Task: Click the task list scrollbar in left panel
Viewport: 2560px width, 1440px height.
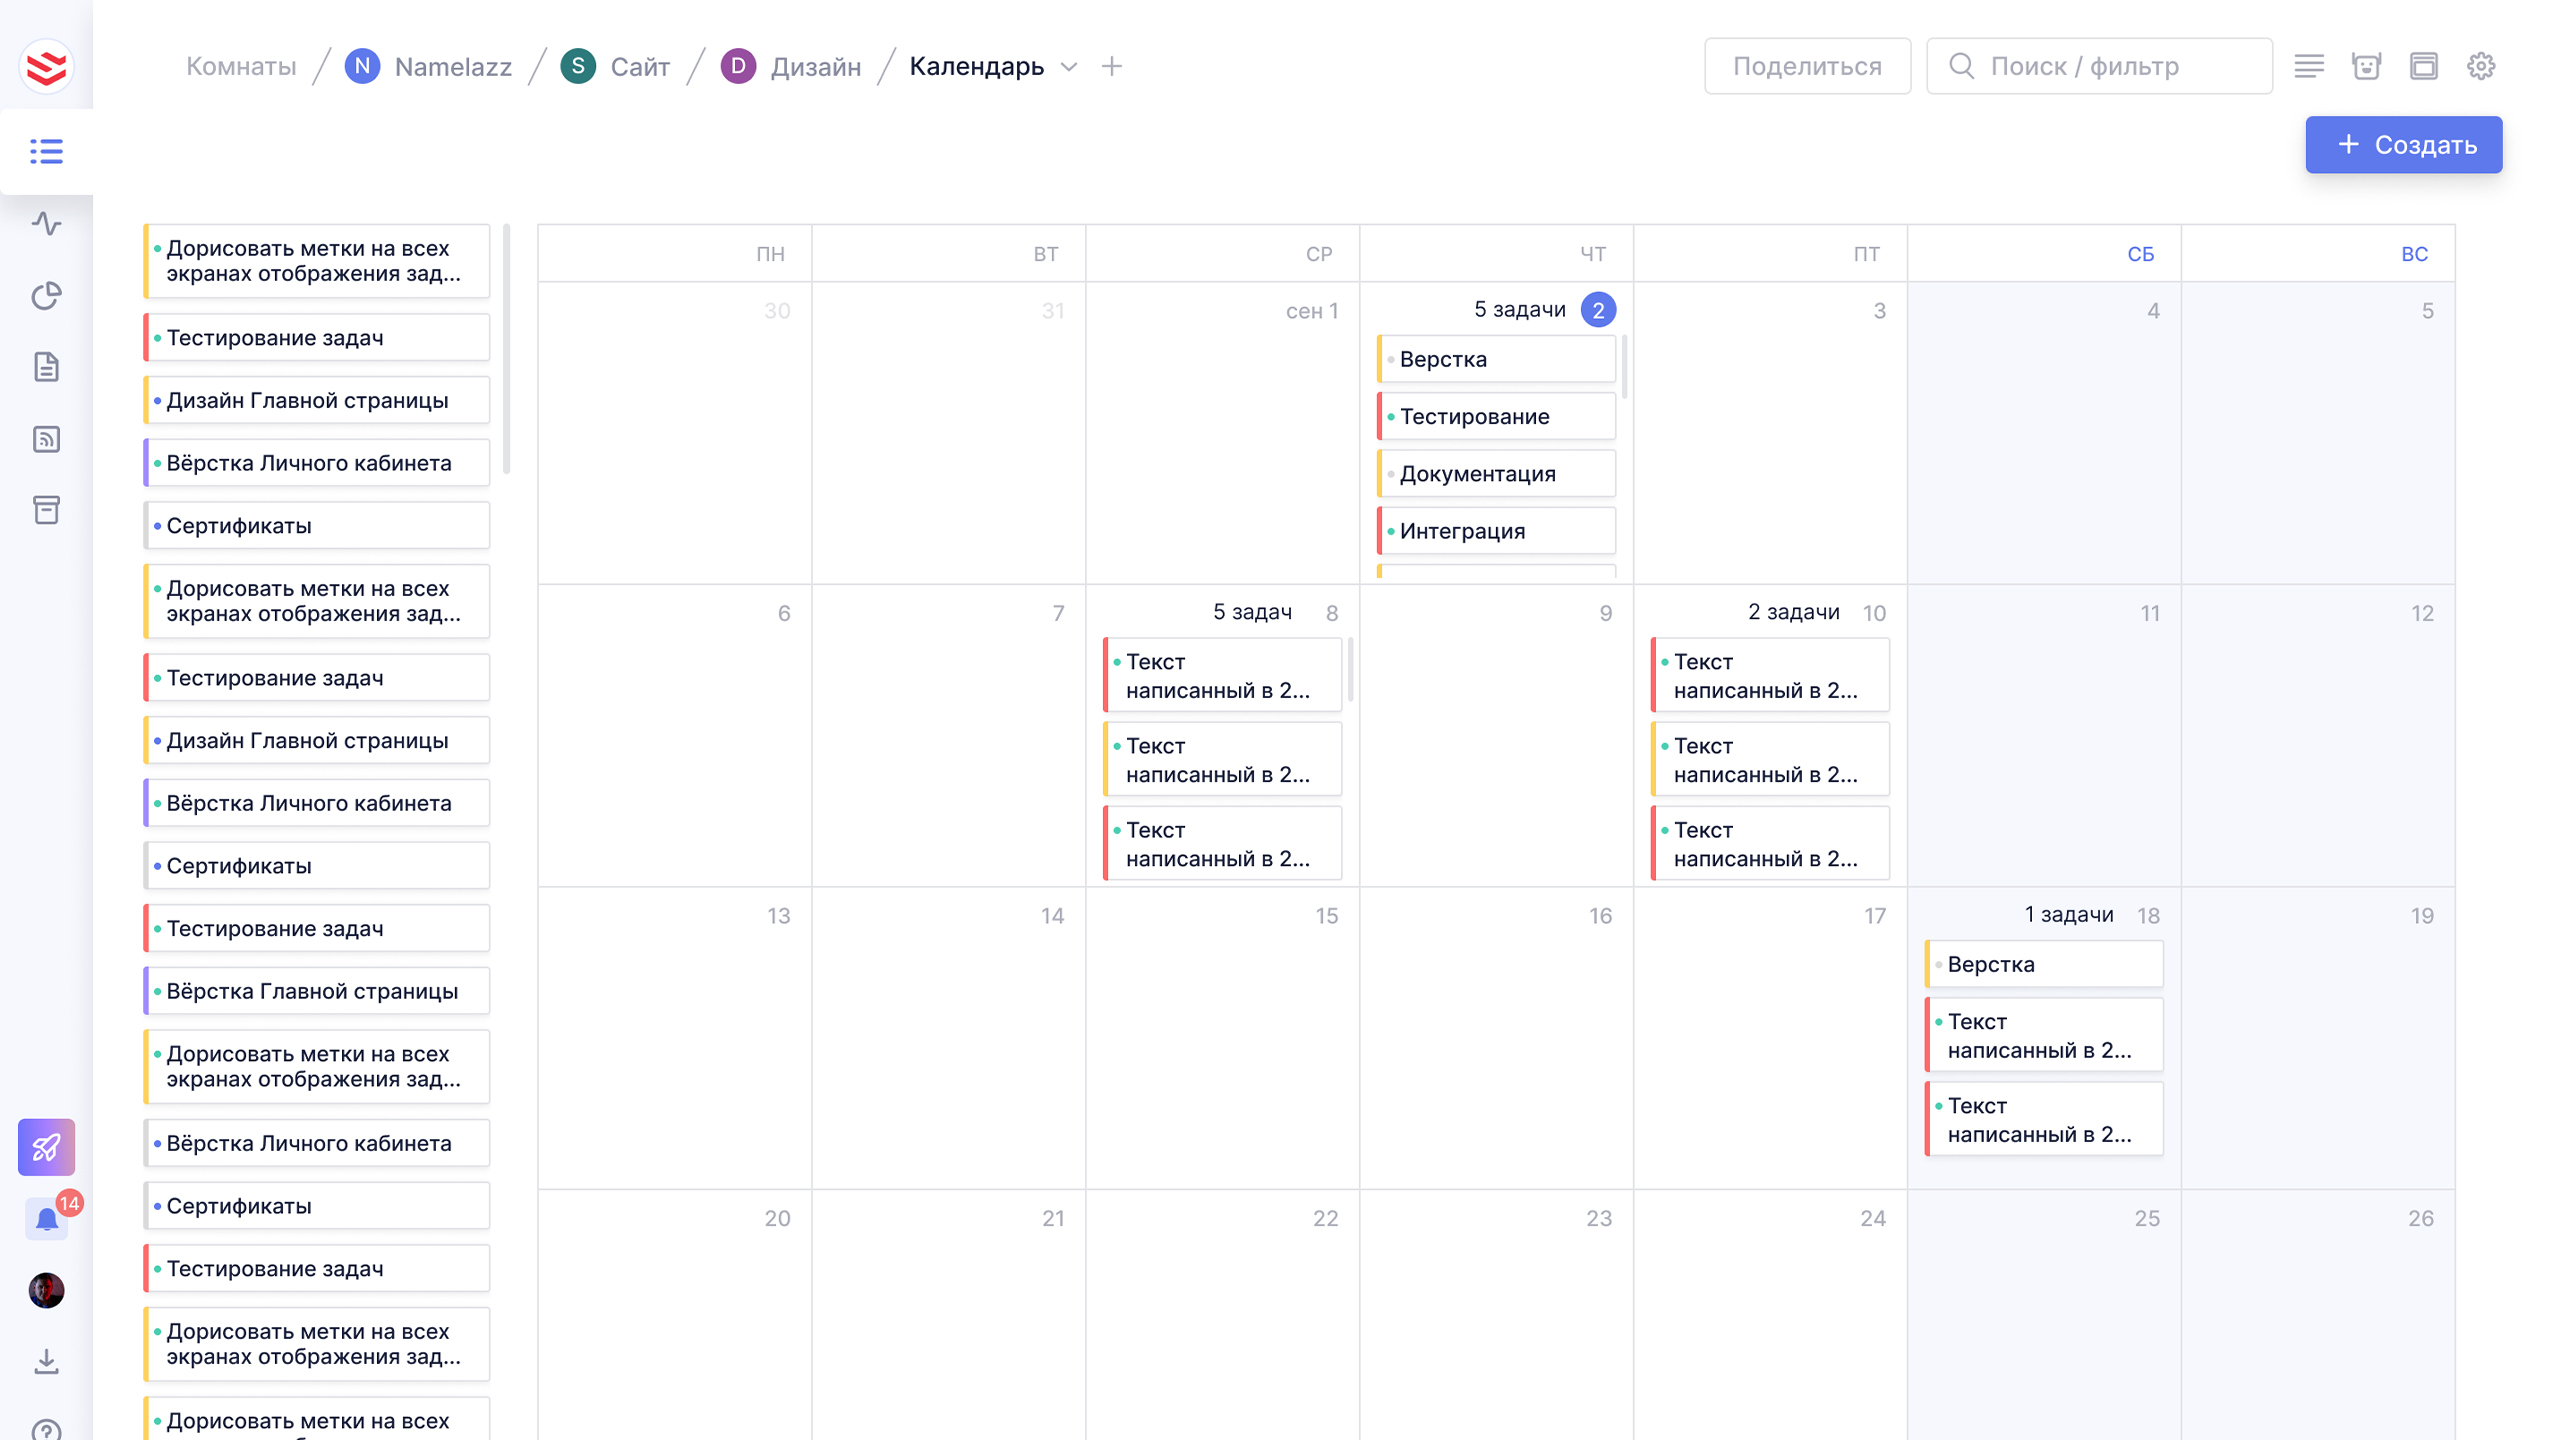Action: (507, 350)
